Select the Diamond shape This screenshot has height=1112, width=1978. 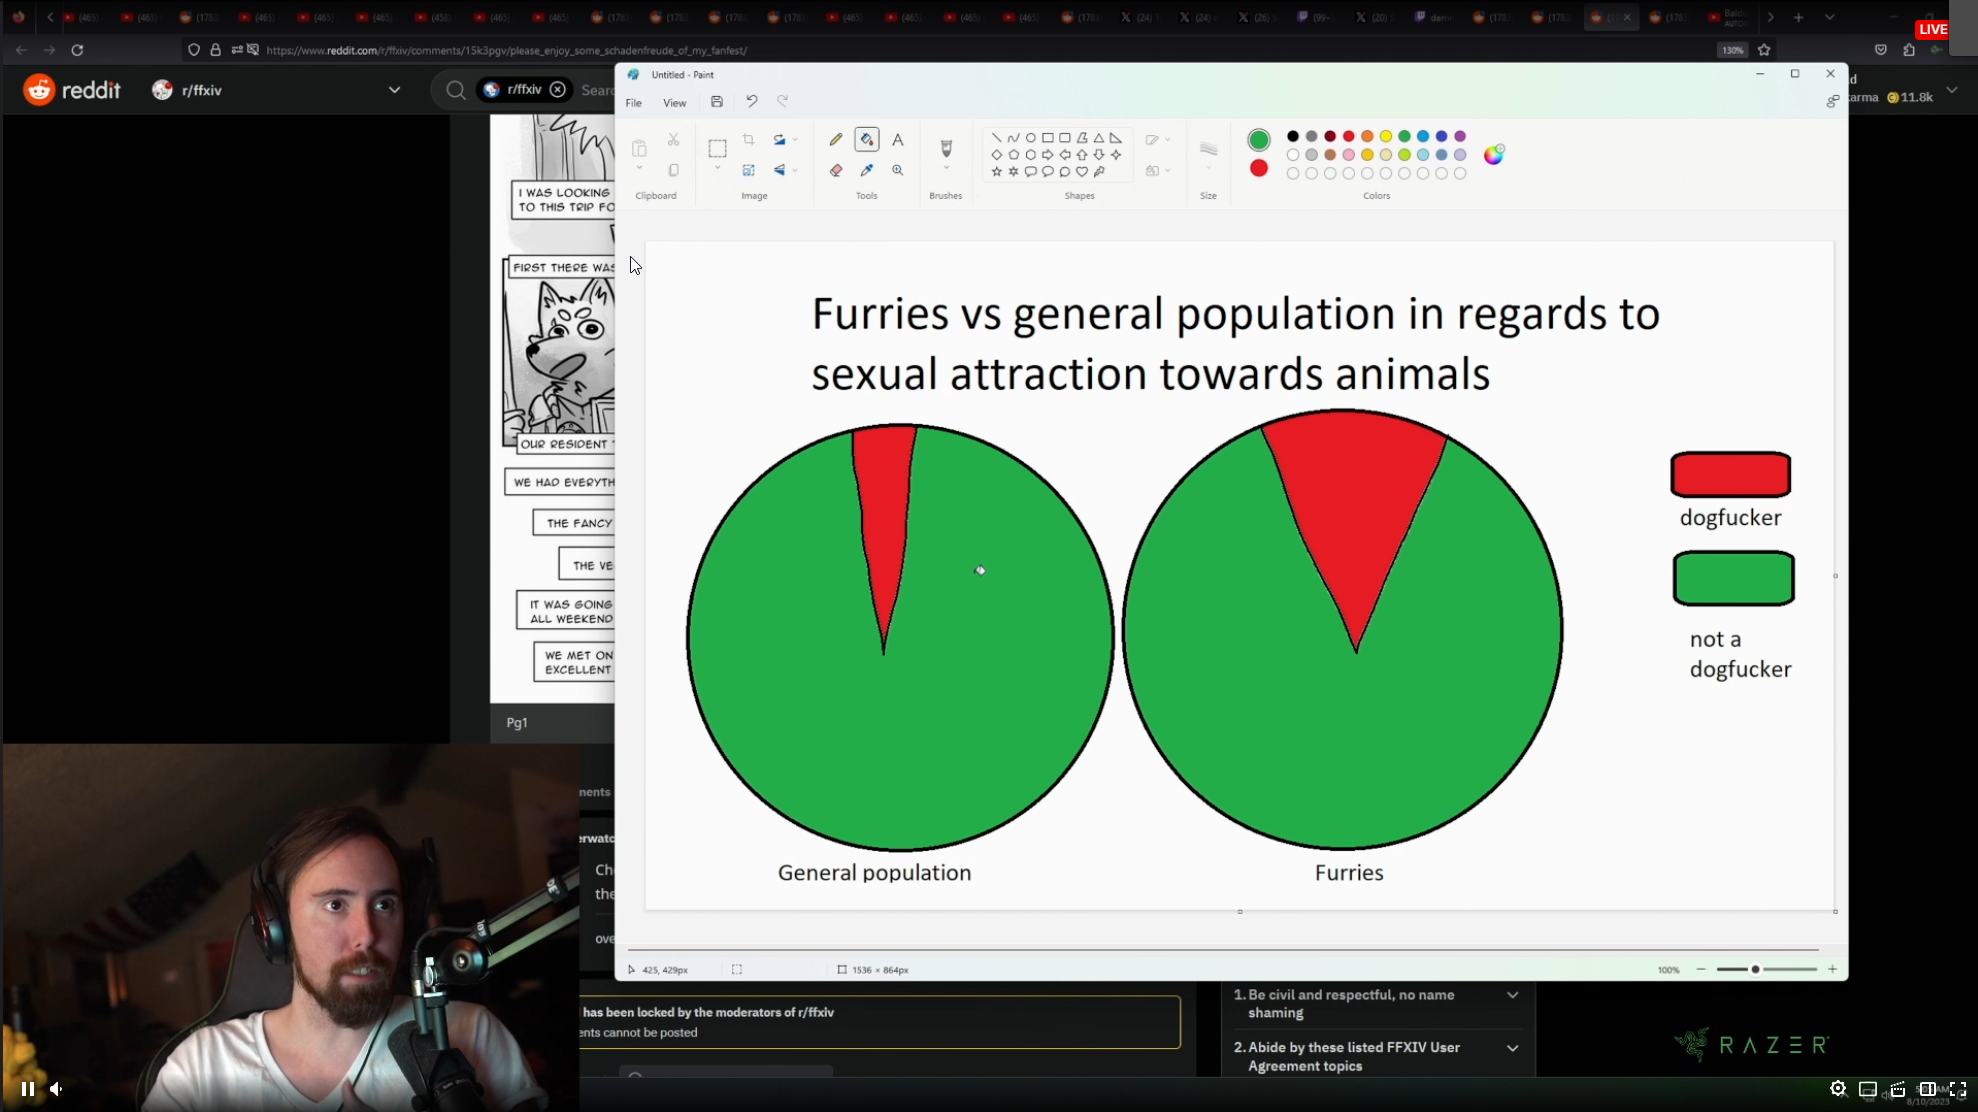(x=996, y=155)
